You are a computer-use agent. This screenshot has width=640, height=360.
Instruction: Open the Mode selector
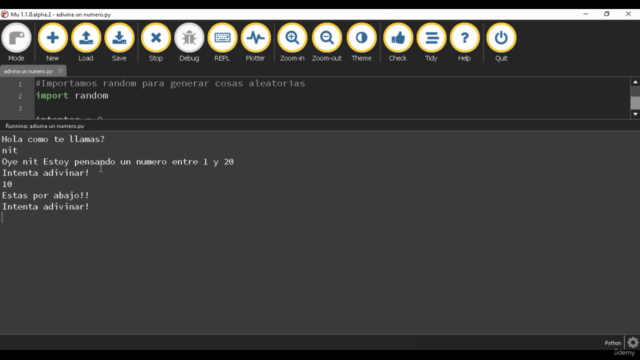click(x=16, y=42)
